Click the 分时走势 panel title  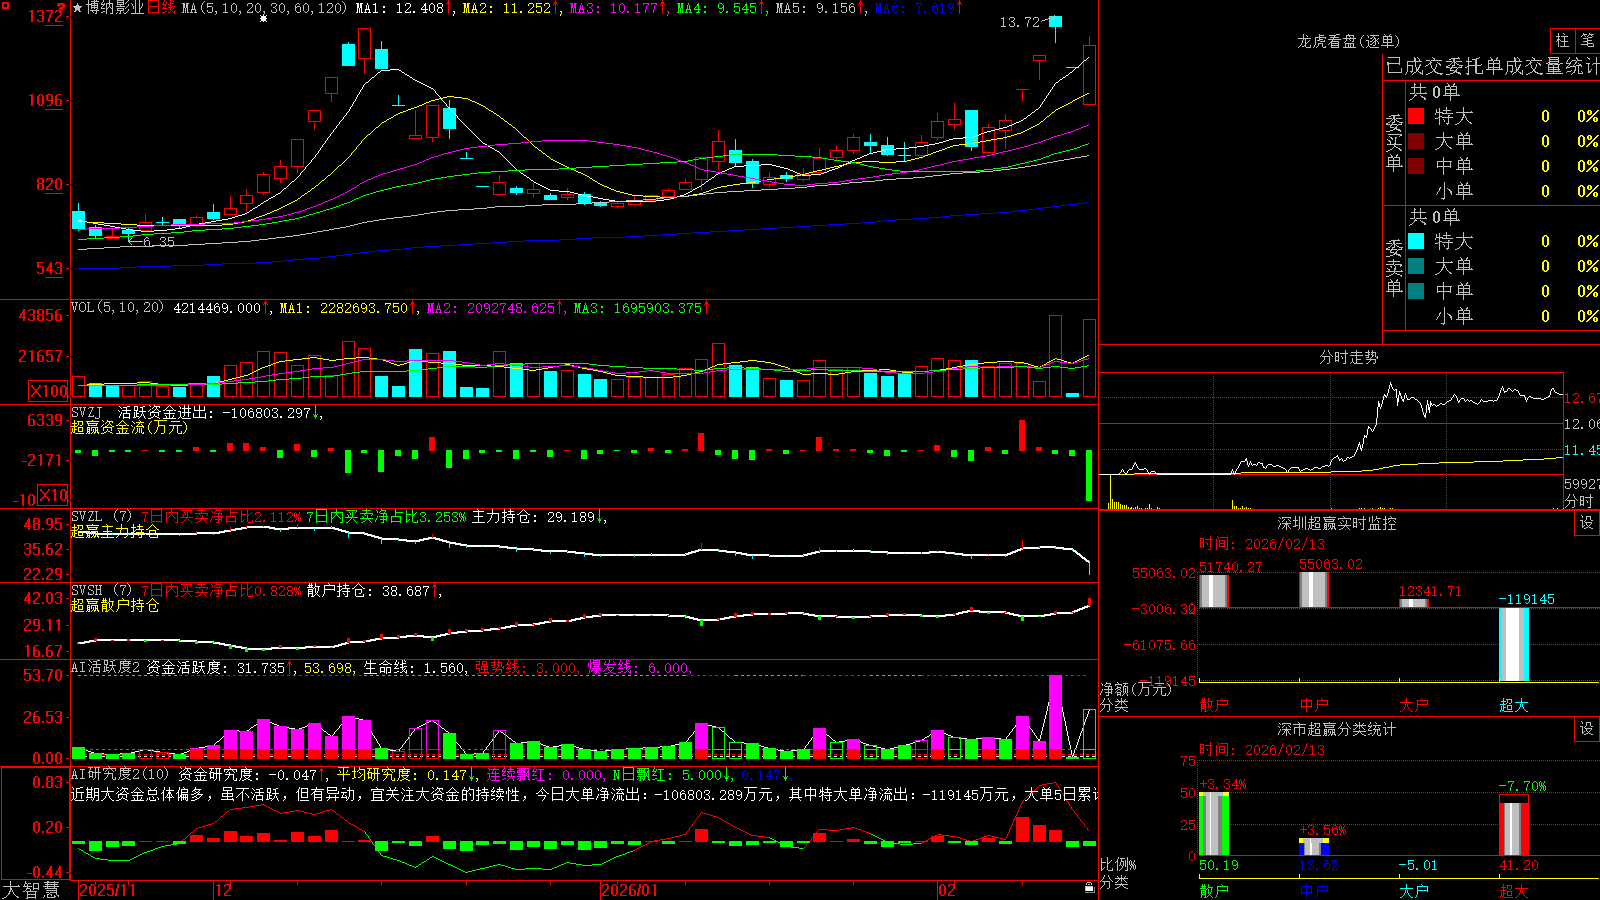1348,357
